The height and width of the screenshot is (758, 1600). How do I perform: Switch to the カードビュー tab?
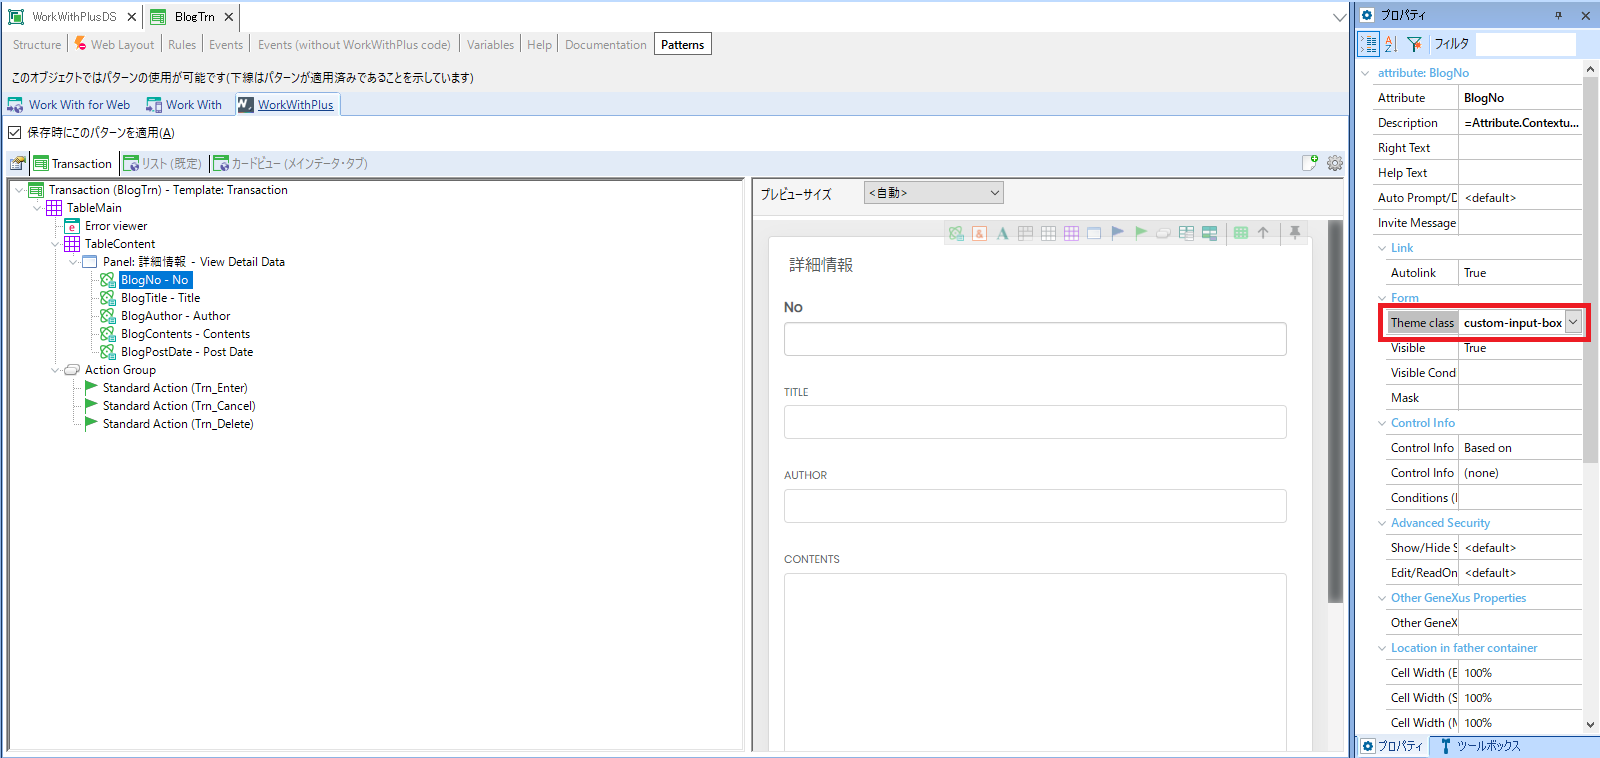pos(290,163)
